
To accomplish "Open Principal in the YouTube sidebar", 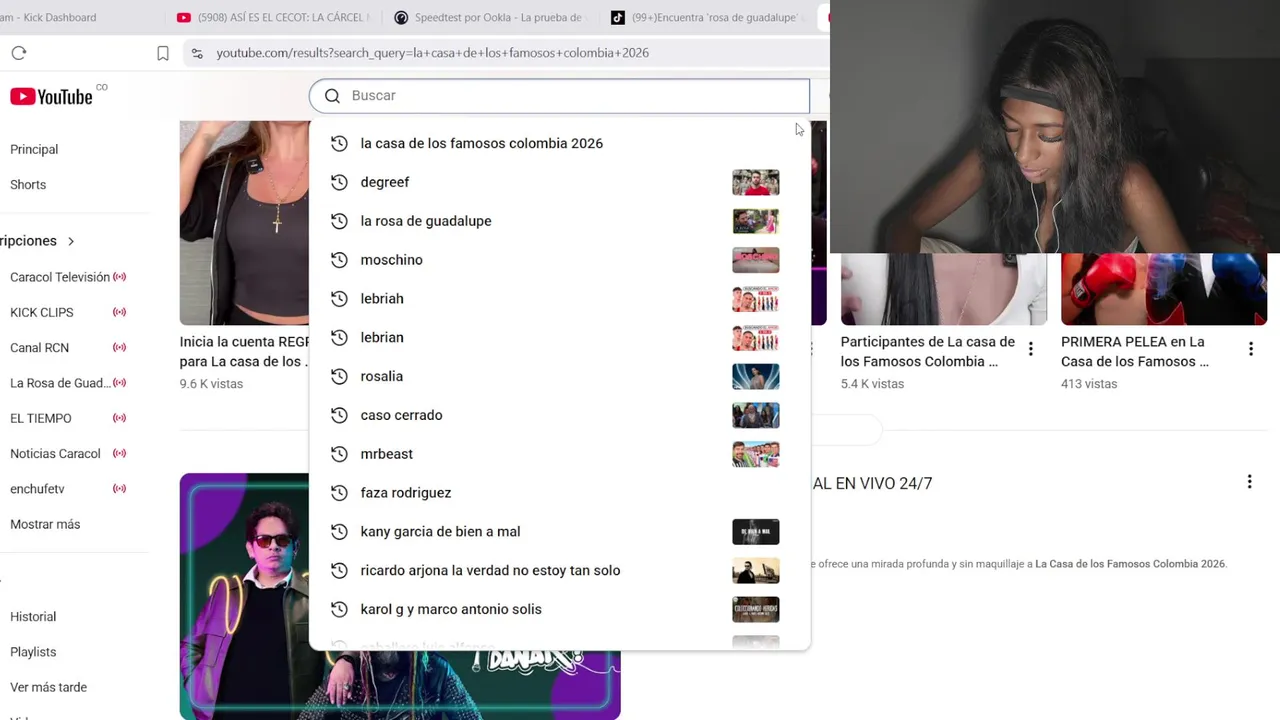I will (34, 149).
